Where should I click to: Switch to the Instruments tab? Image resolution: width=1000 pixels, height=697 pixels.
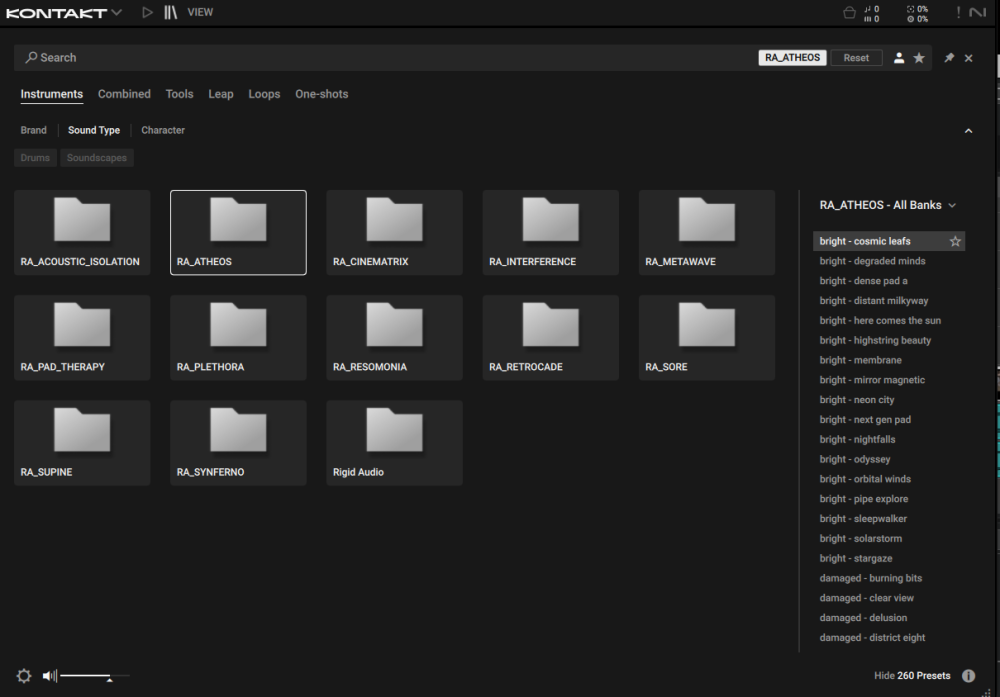[x=52, y=94]
